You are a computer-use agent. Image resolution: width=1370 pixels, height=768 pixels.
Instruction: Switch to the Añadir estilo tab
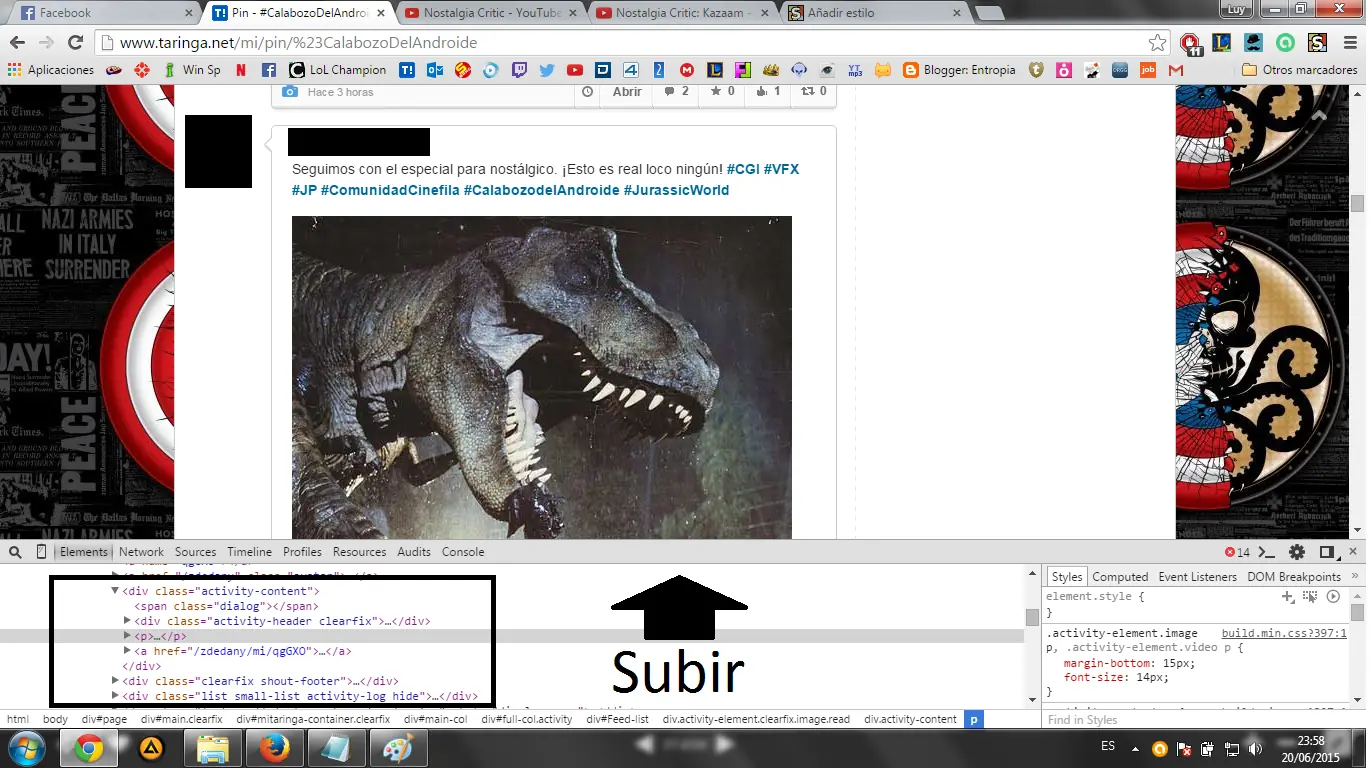(x=875, y=13)
